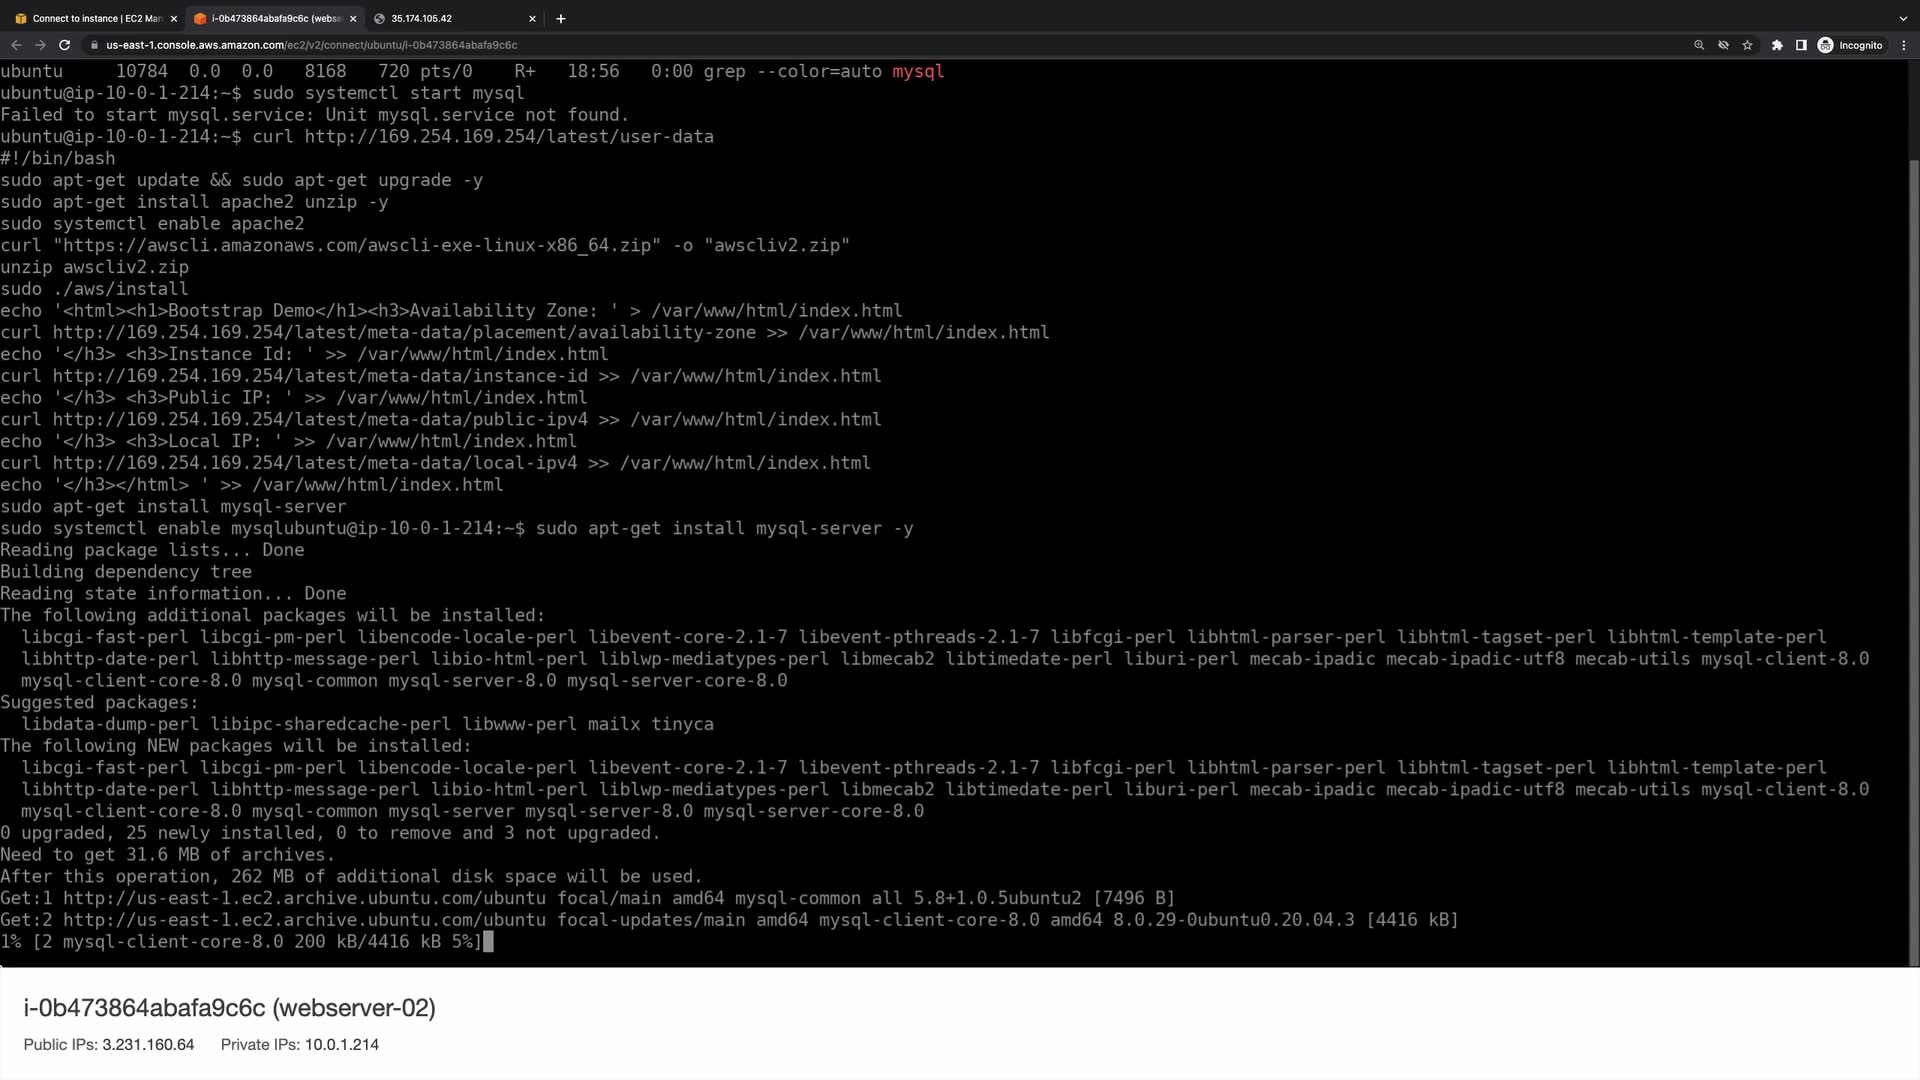Reload the EC2 connect page
The height and width of the screenshot is (1080, 1920).
64,45
